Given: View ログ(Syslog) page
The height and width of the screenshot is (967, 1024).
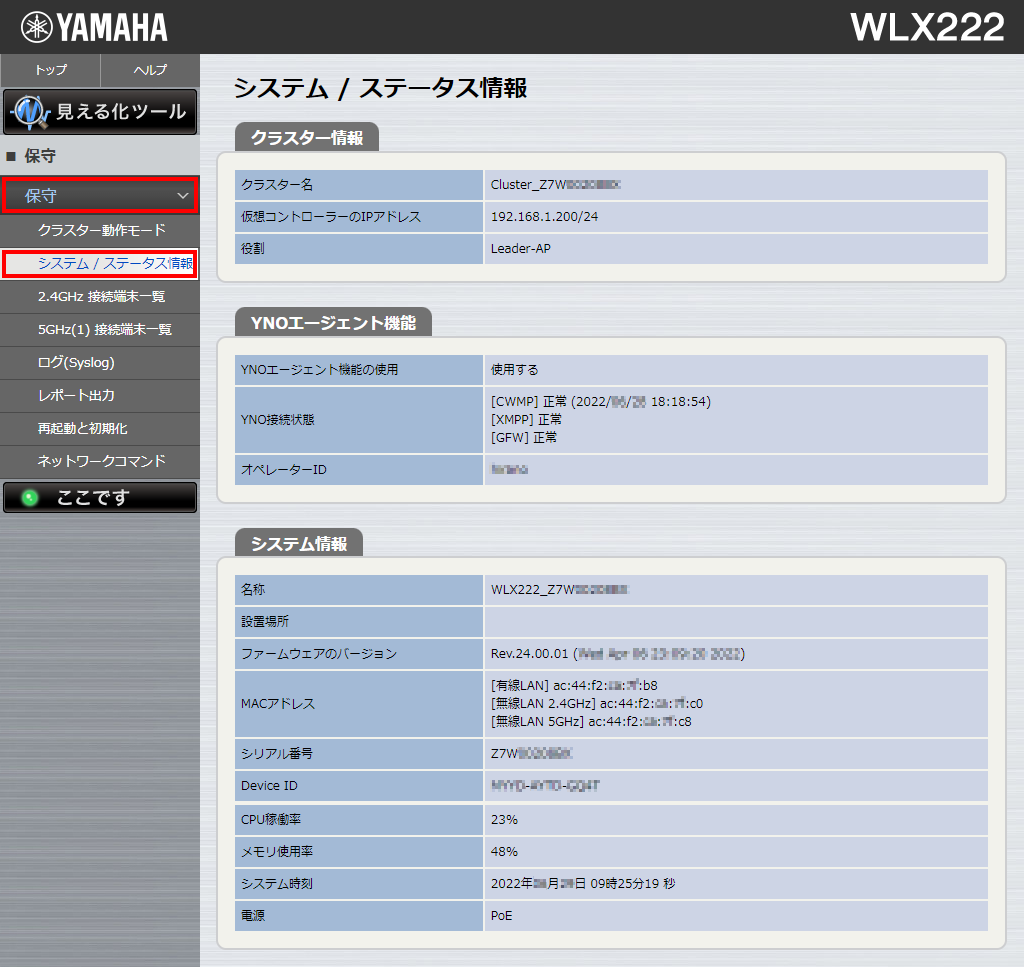Looking at the screenshot, I should click(76, 363).
